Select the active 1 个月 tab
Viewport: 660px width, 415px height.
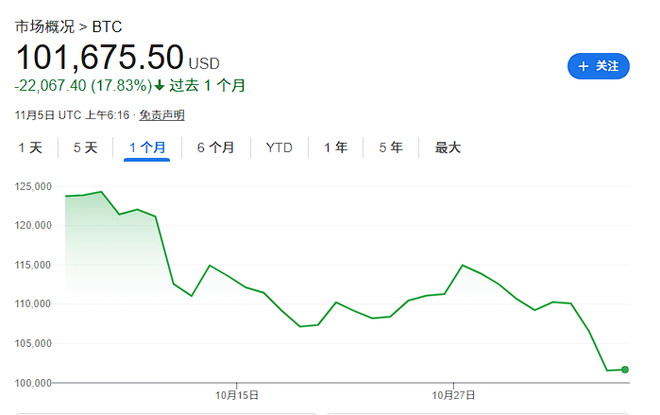(x=147, y=148)
